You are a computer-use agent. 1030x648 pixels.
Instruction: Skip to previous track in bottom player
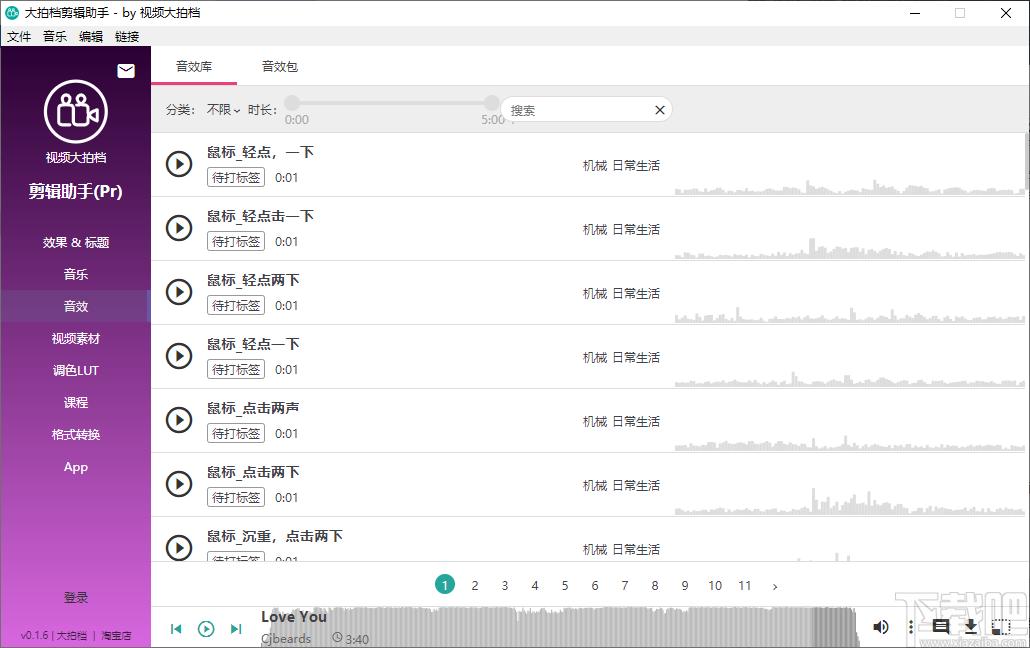(x=176, y=629)
